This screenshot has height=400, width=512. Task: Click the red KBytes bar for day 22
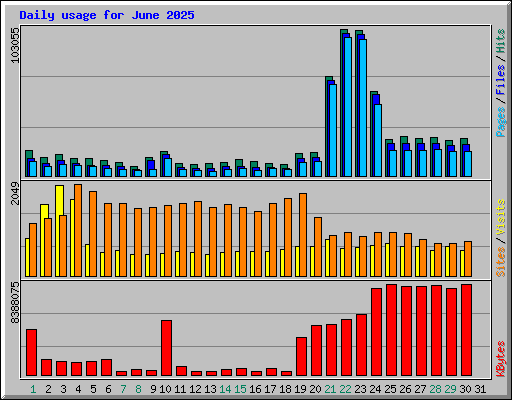(x=347, y=348)
